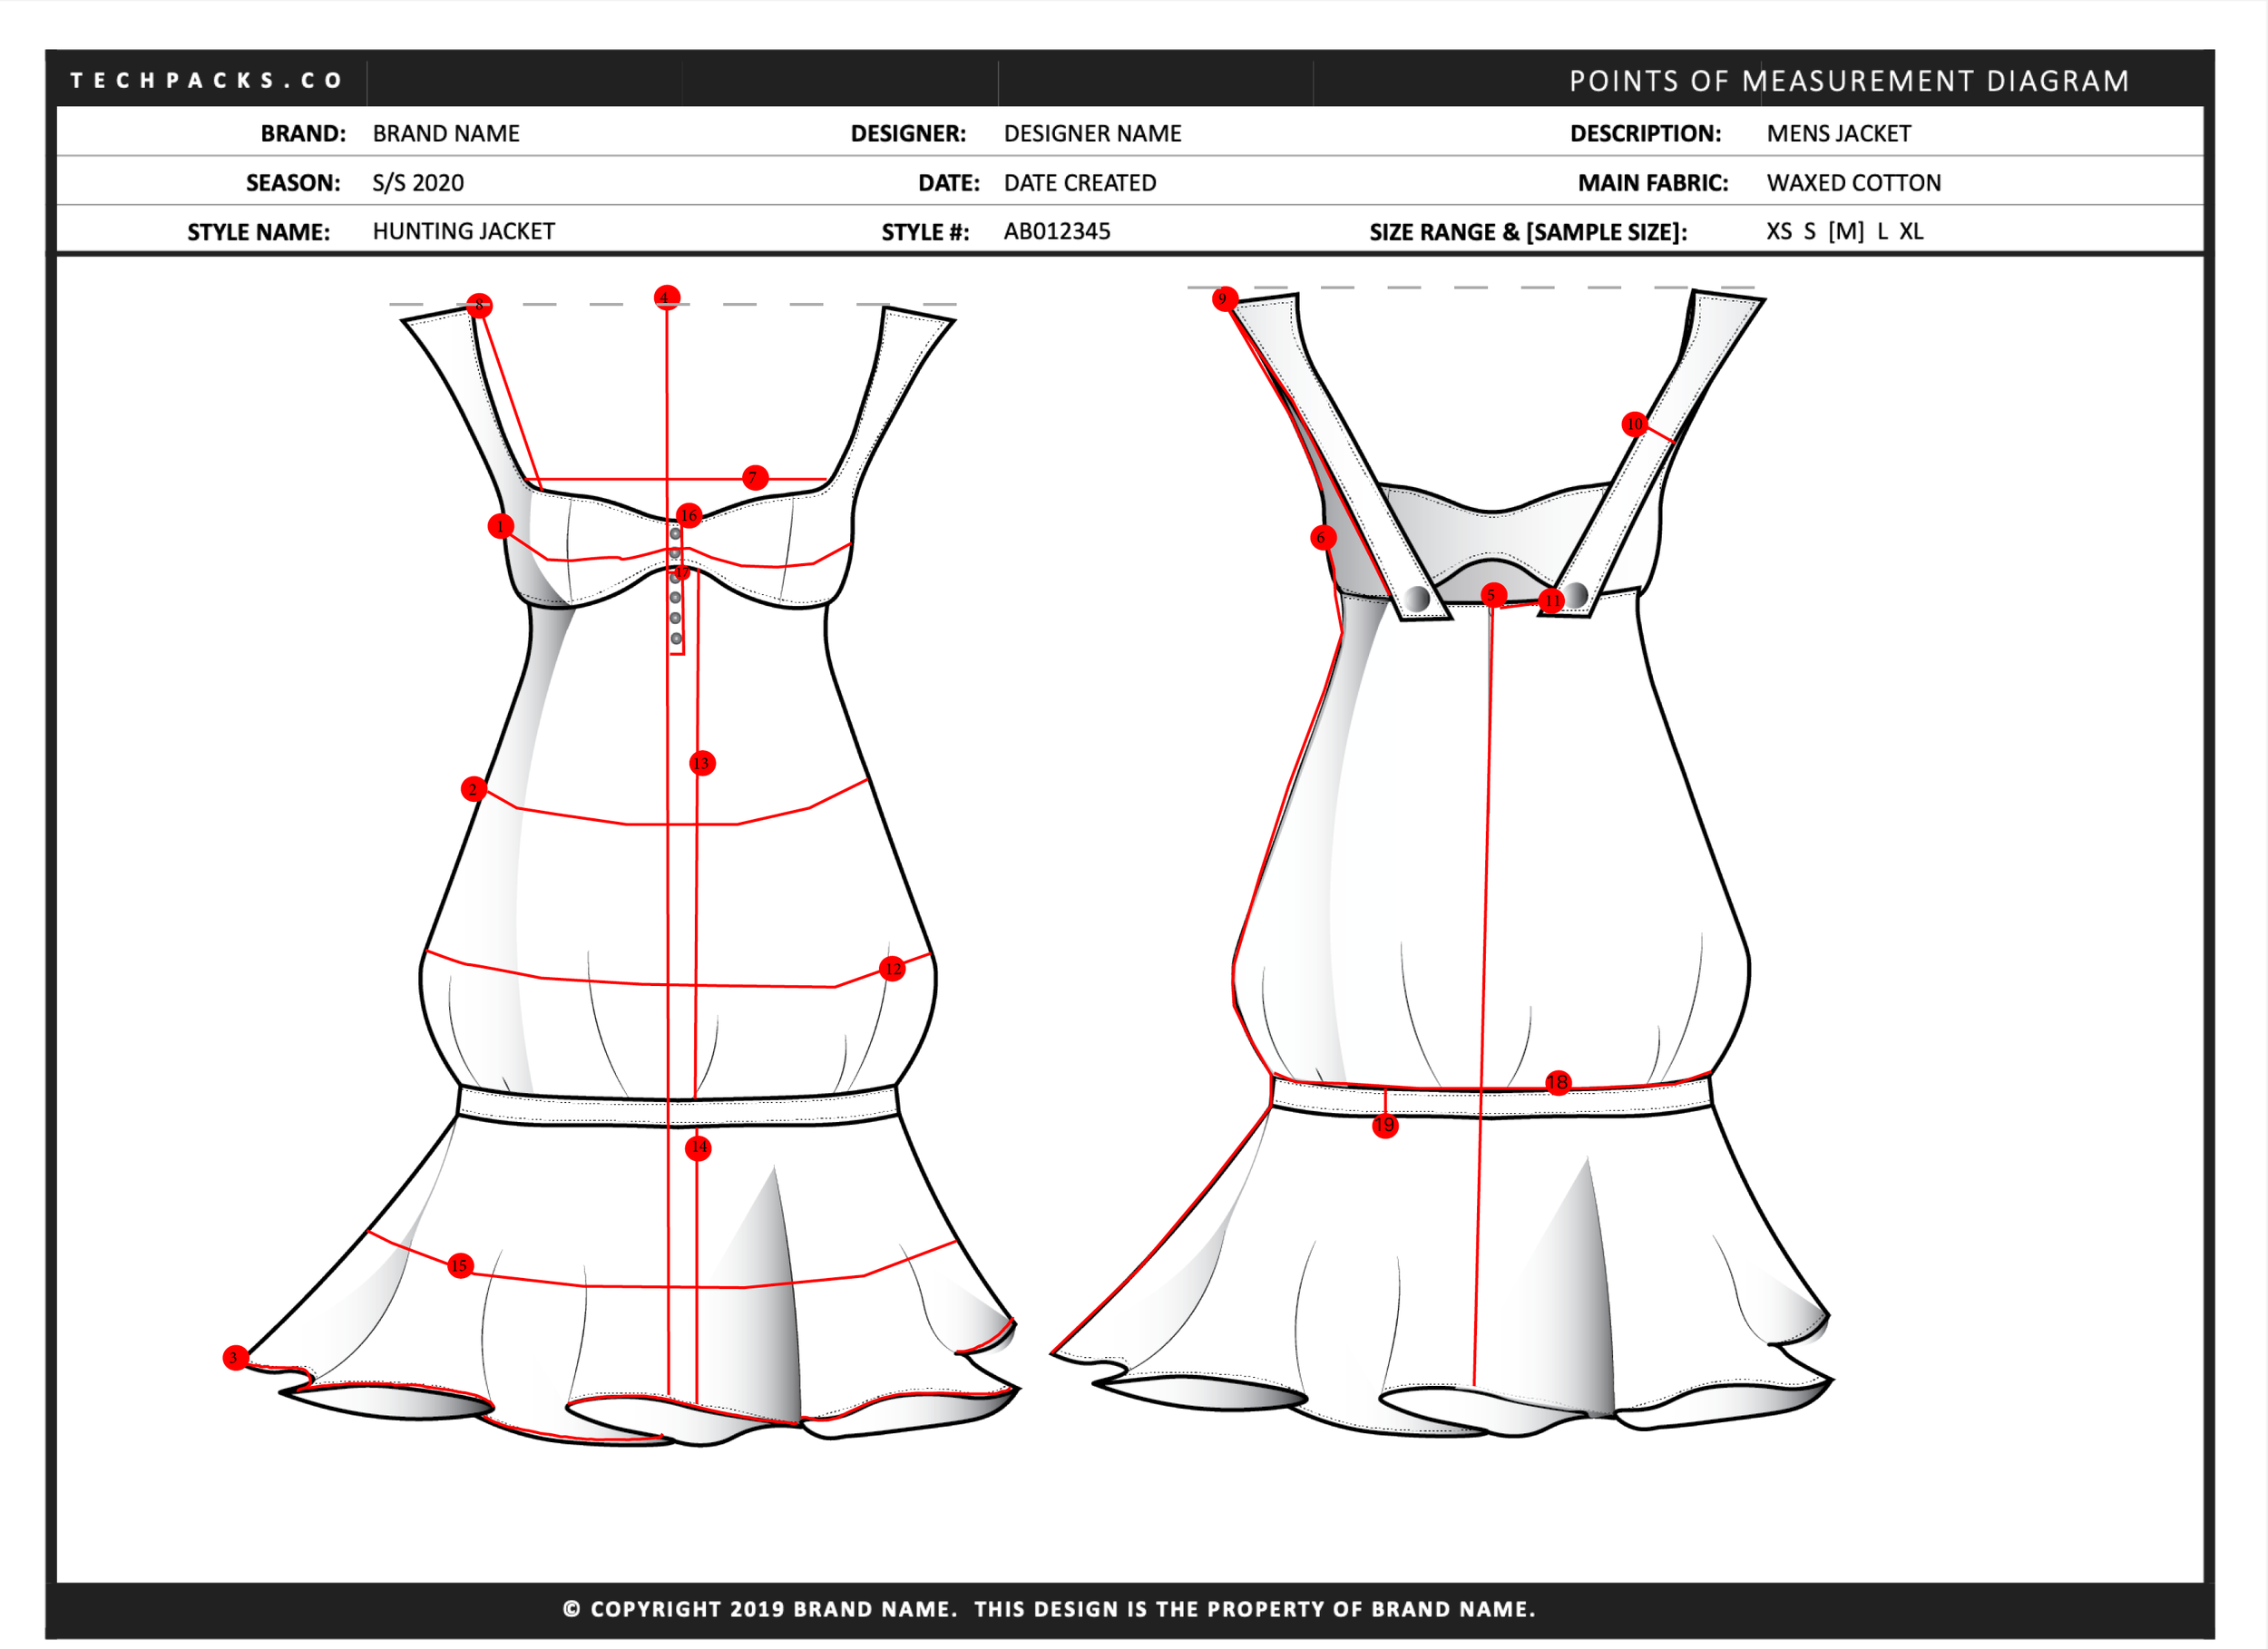
Task: Click marker 16 at center bust
Action: click(x=688, y=515)
